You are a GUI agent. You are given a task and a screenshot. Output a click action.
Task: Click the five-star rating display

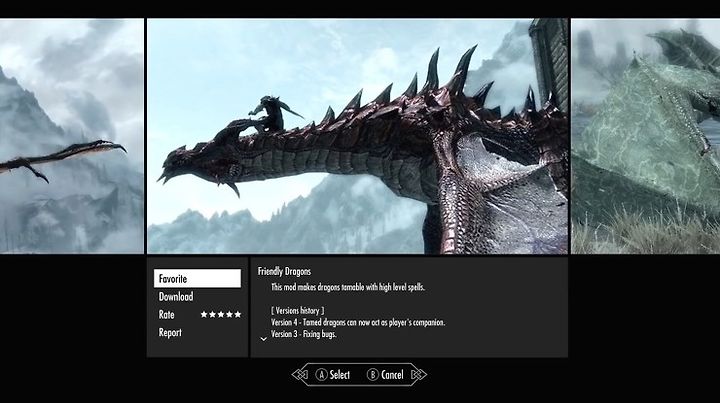(221, 314)
